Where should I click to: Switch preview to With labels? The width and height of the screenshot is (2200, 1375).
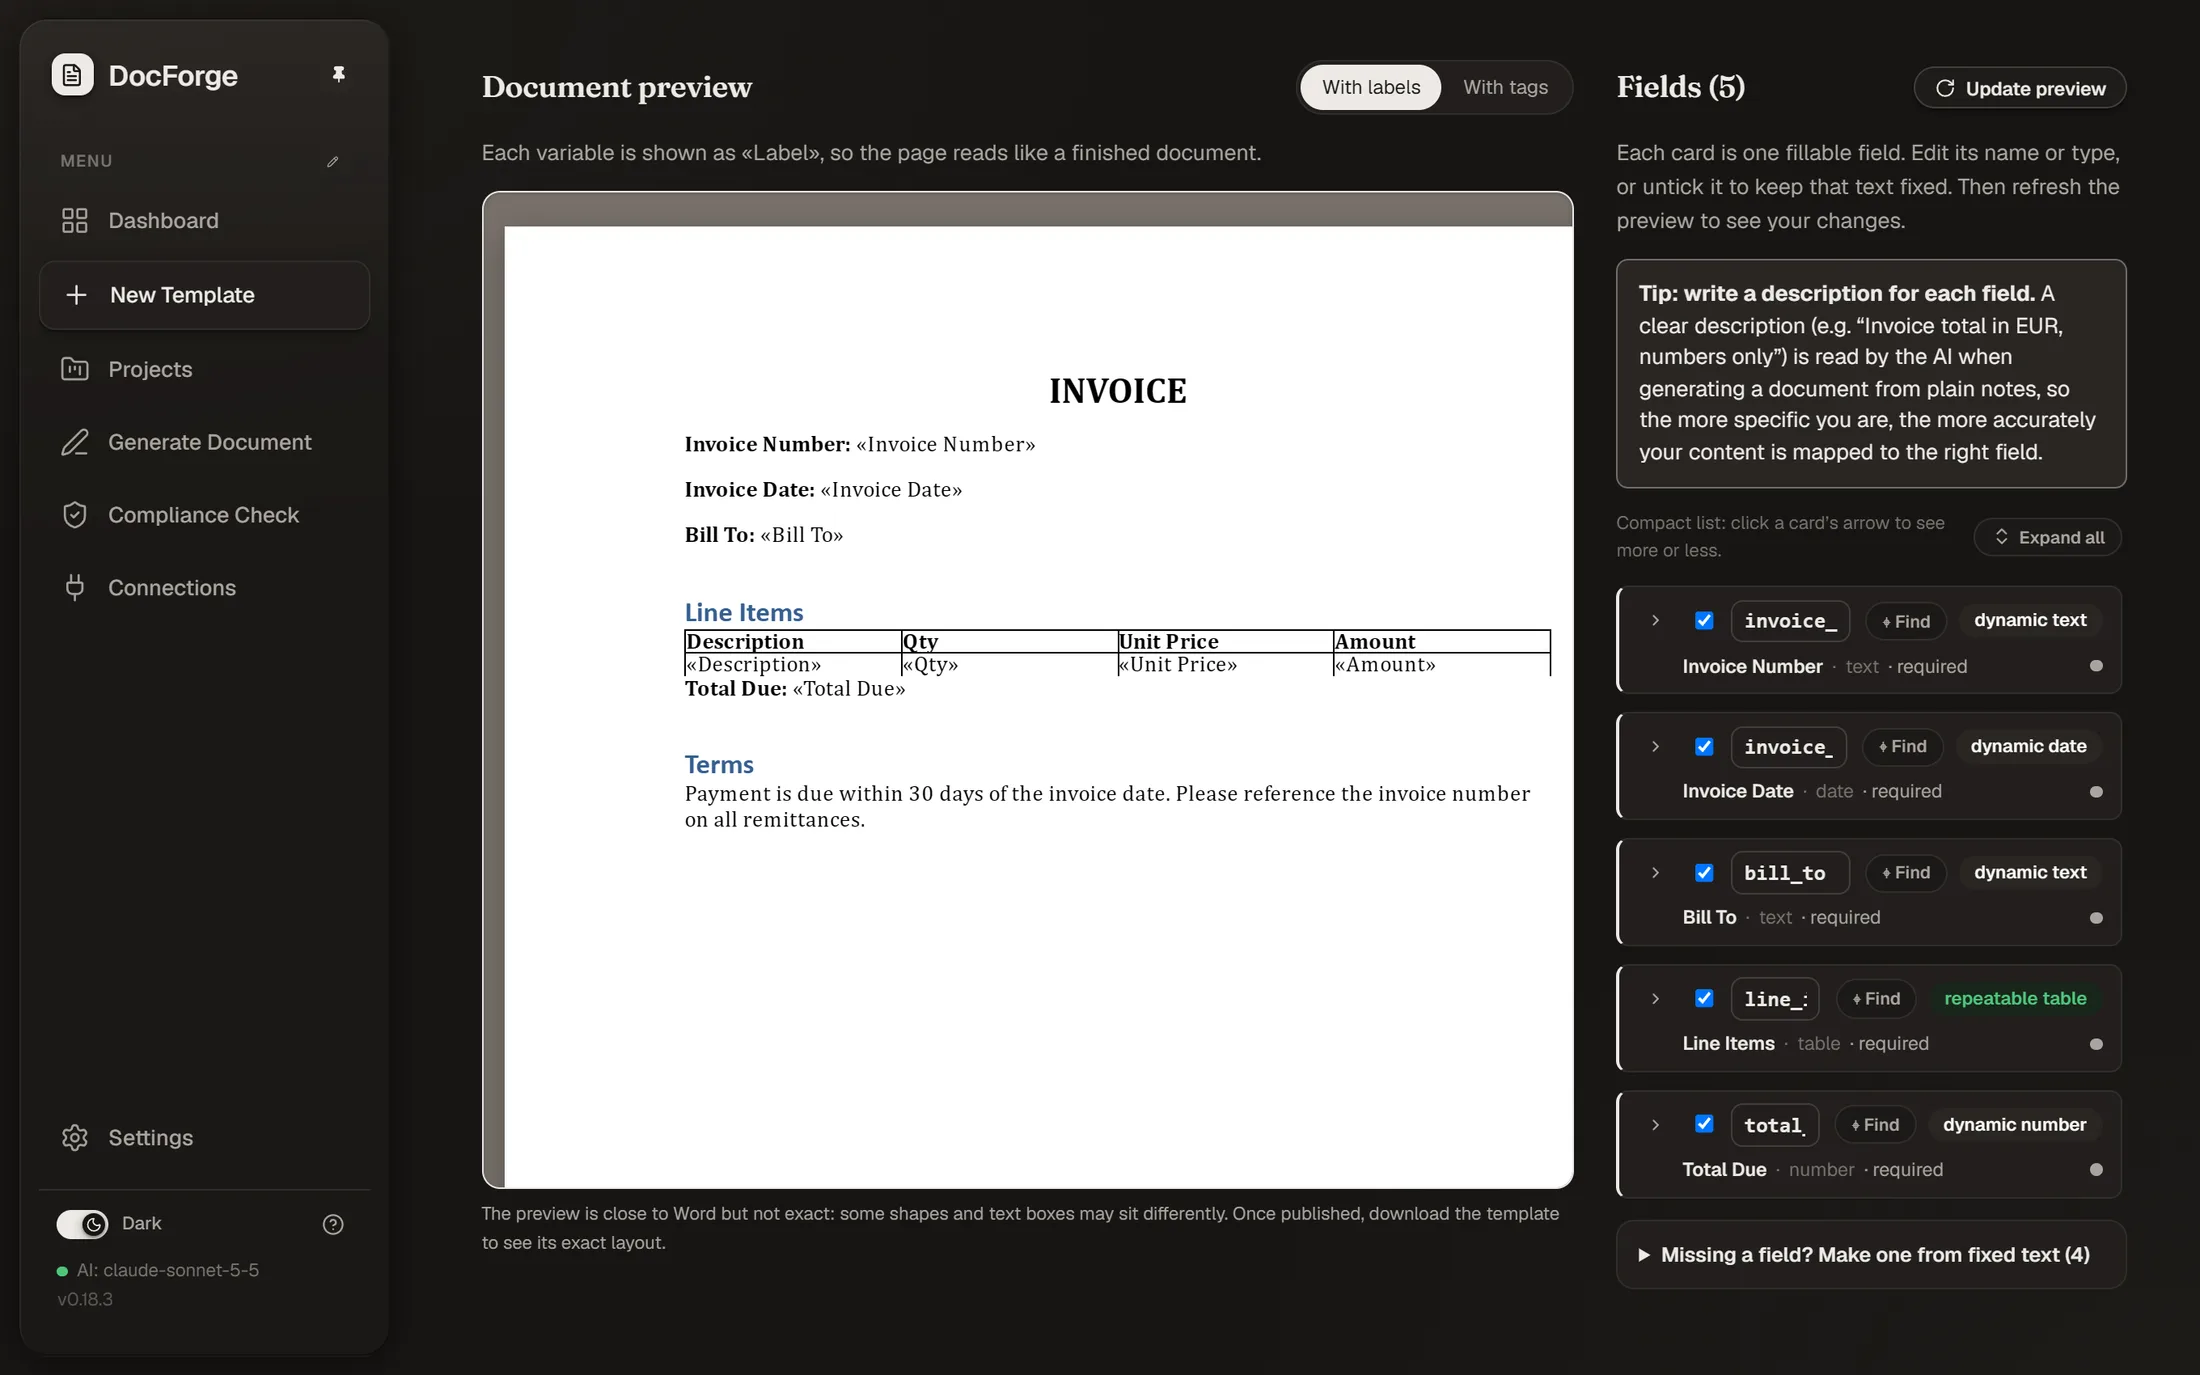coord(1371,87)
